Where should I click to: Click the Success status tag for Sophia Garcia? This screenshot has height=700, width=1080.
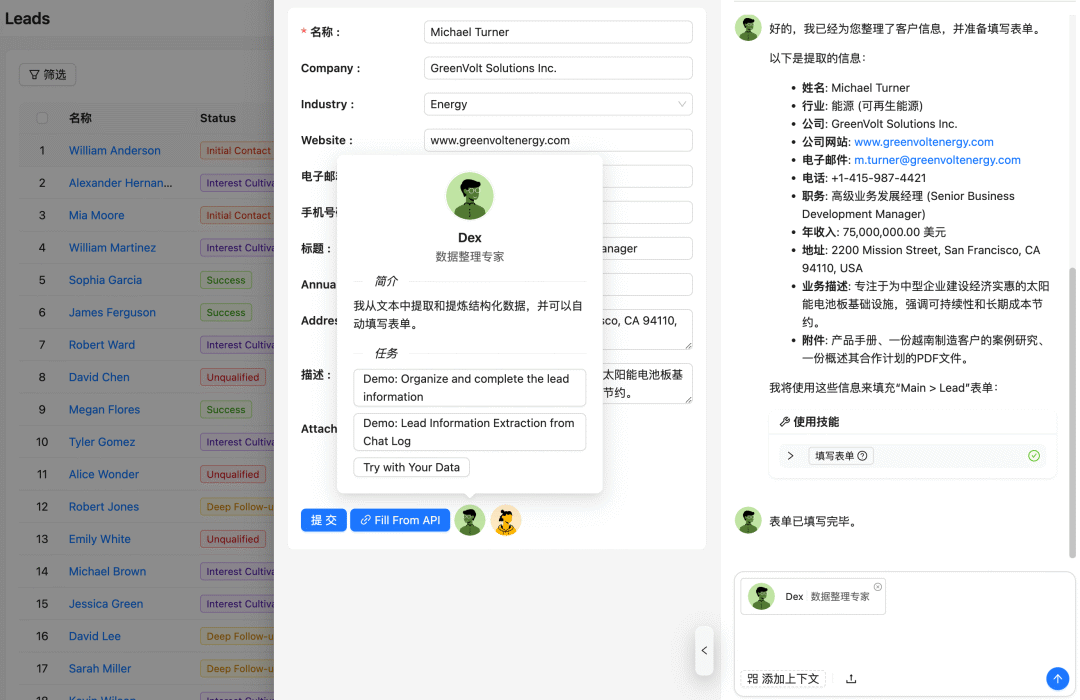point(226,280)
